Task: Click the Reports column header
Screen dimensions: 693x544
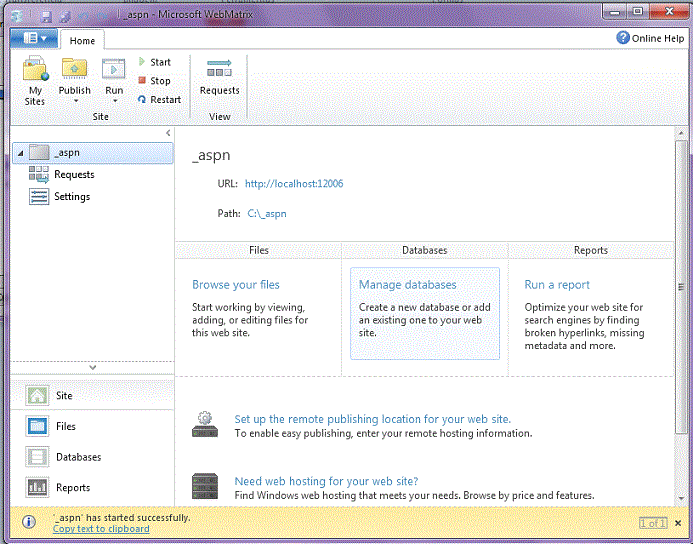Action: point(591,250)
